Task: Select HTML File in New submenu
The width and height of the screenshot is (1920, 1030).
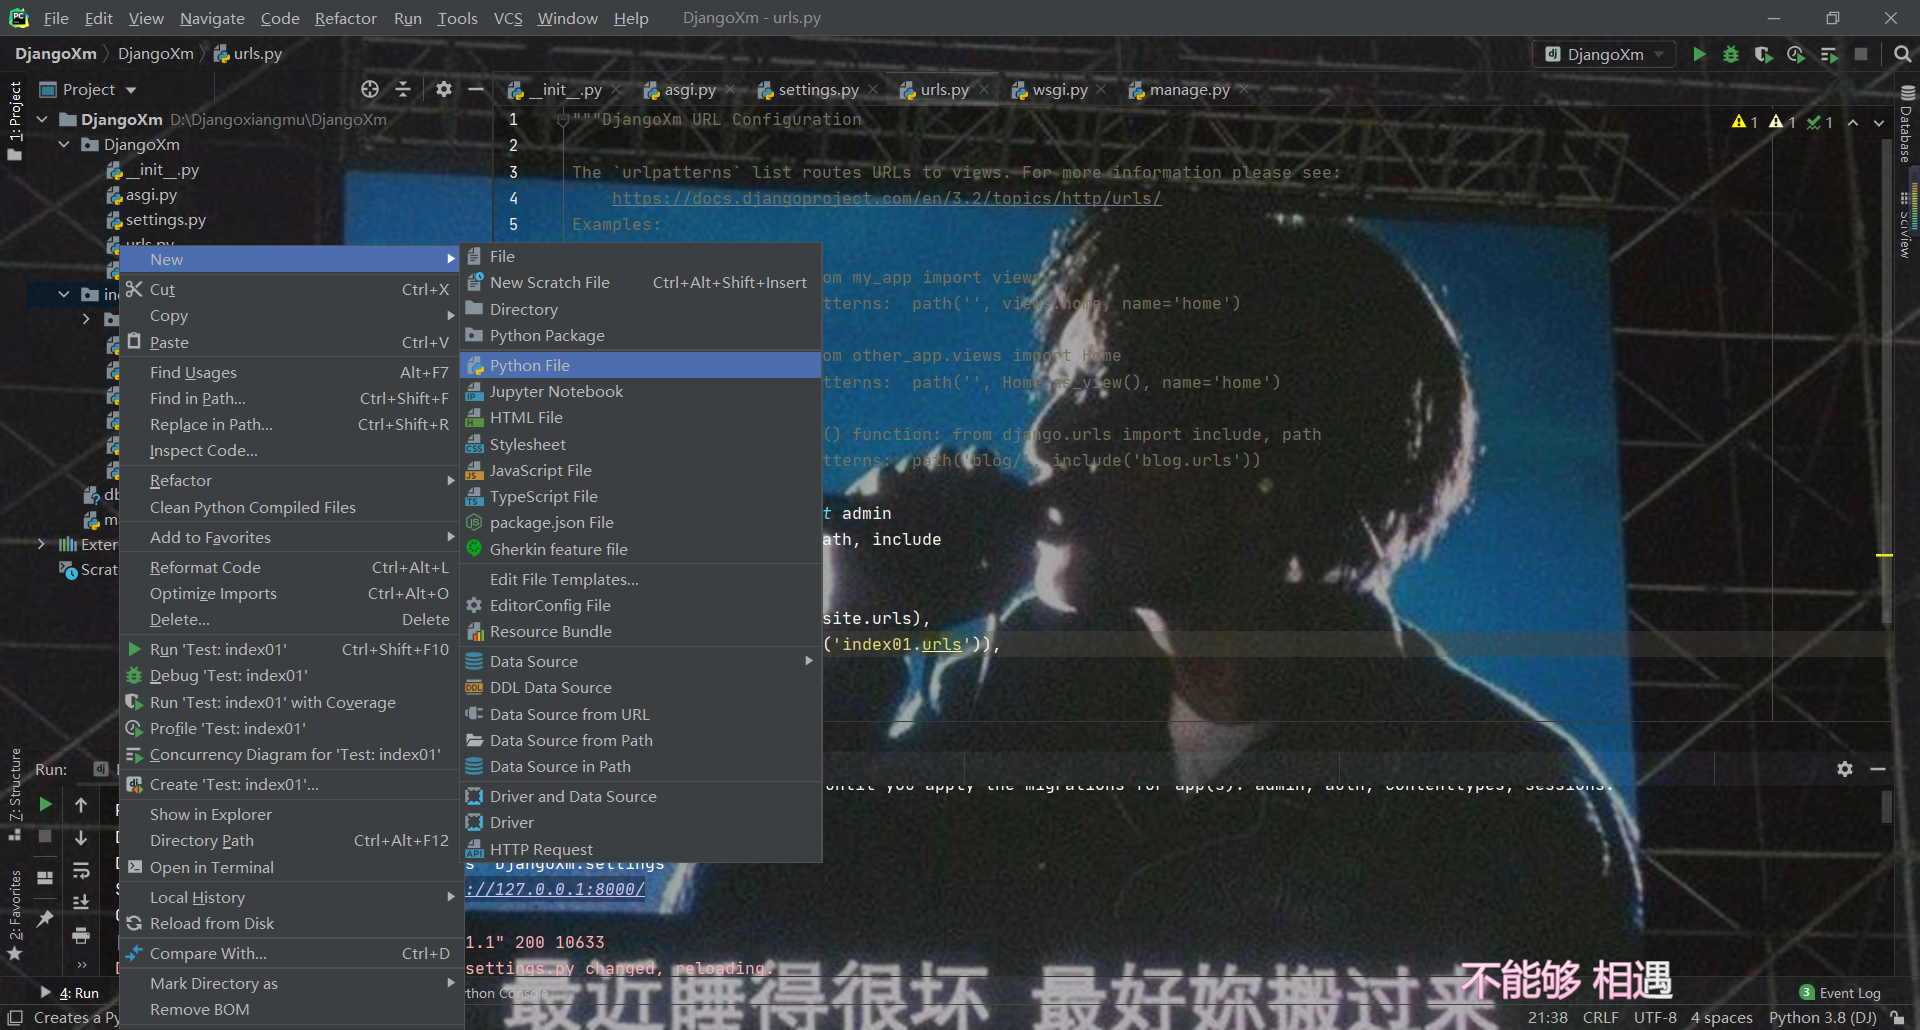Action: 640,417
